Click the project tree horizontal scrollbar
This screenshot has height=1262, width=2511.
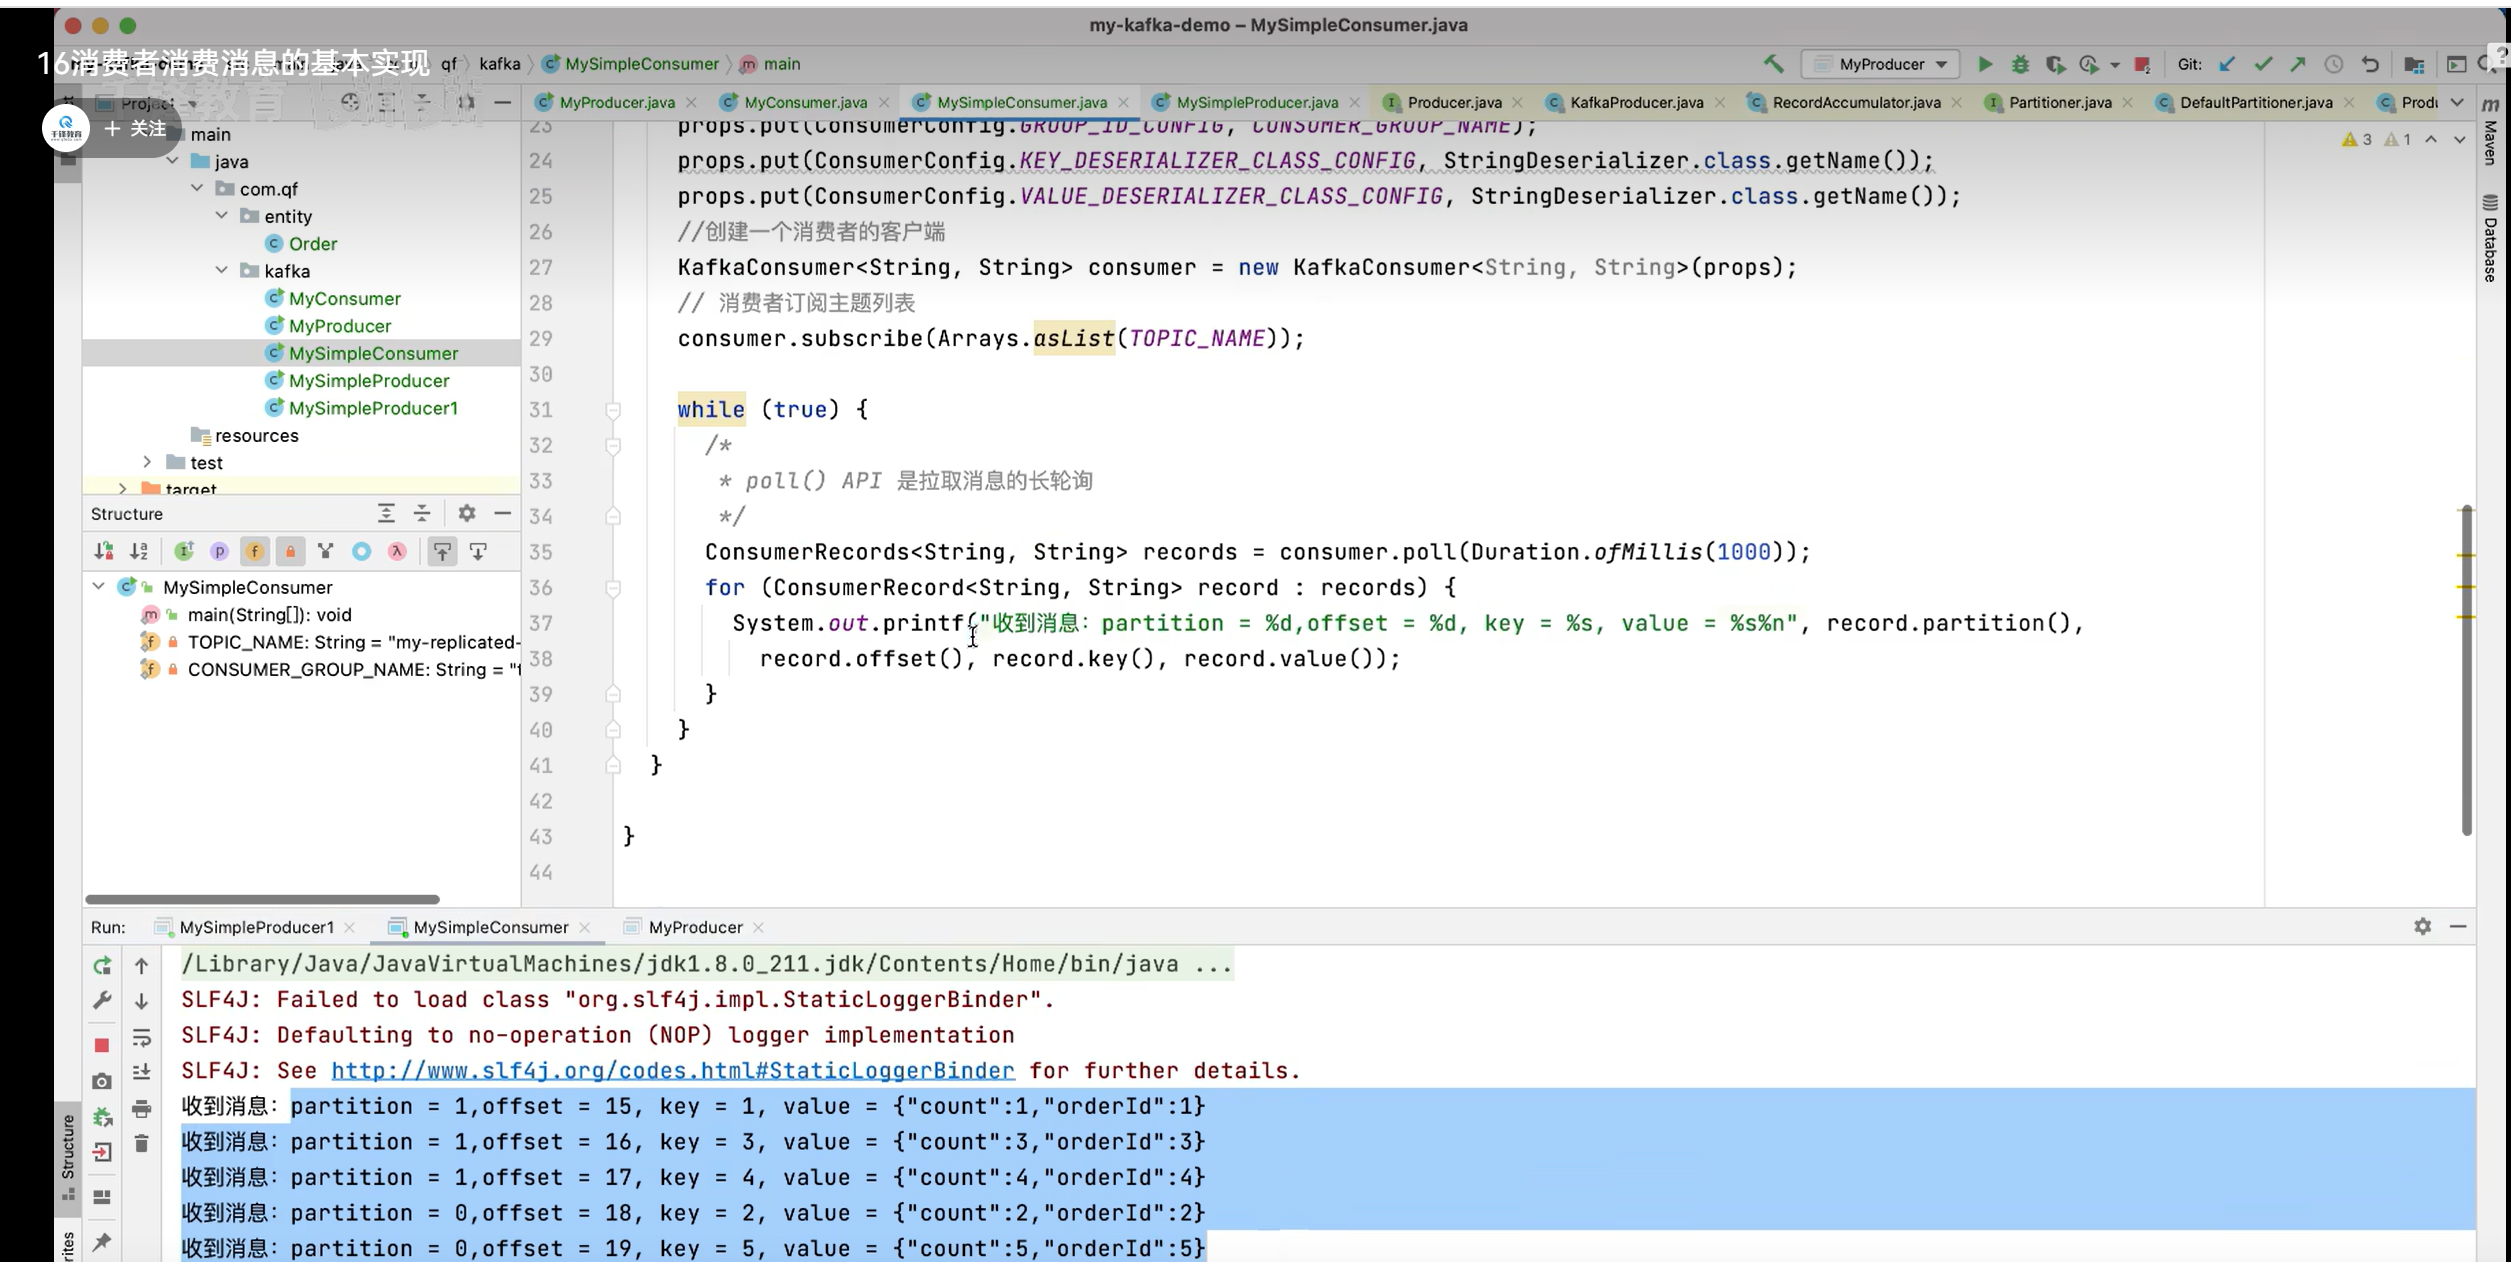pyautogui.click(x=262, y=899)
